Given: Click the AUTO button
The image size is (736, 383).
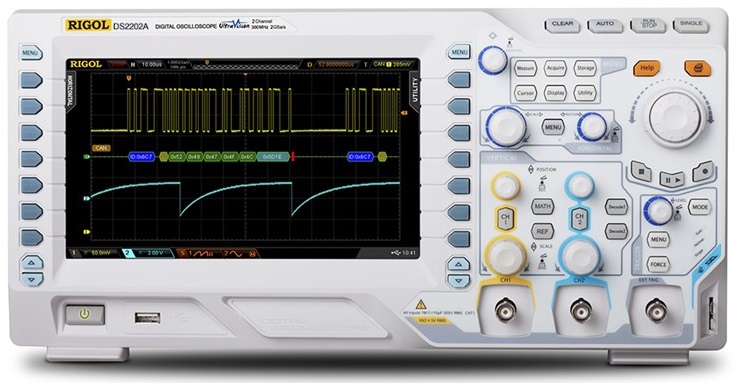Looking at the screenshot, I should (x=605, y=25).
